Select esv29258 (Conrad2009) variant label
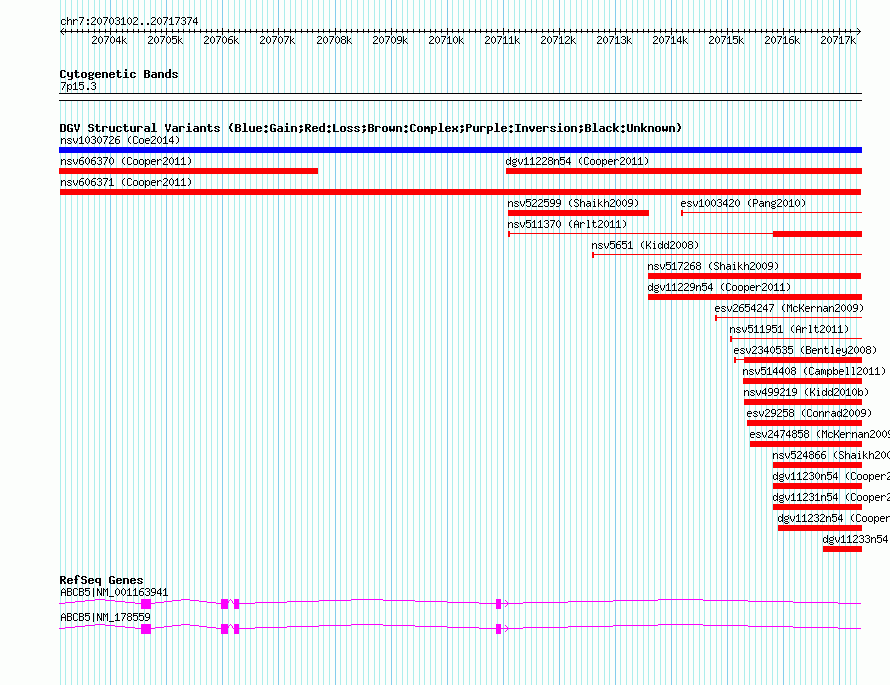This screenshot has width=890, height=685. point(809,413)
